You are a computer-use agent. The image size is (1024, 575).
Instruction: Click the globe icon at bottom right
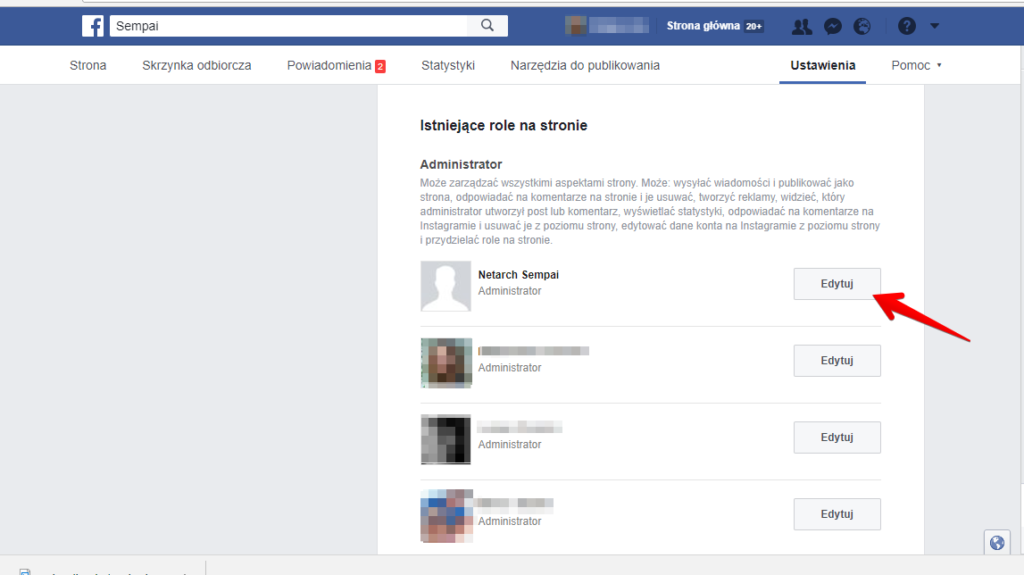997,543
